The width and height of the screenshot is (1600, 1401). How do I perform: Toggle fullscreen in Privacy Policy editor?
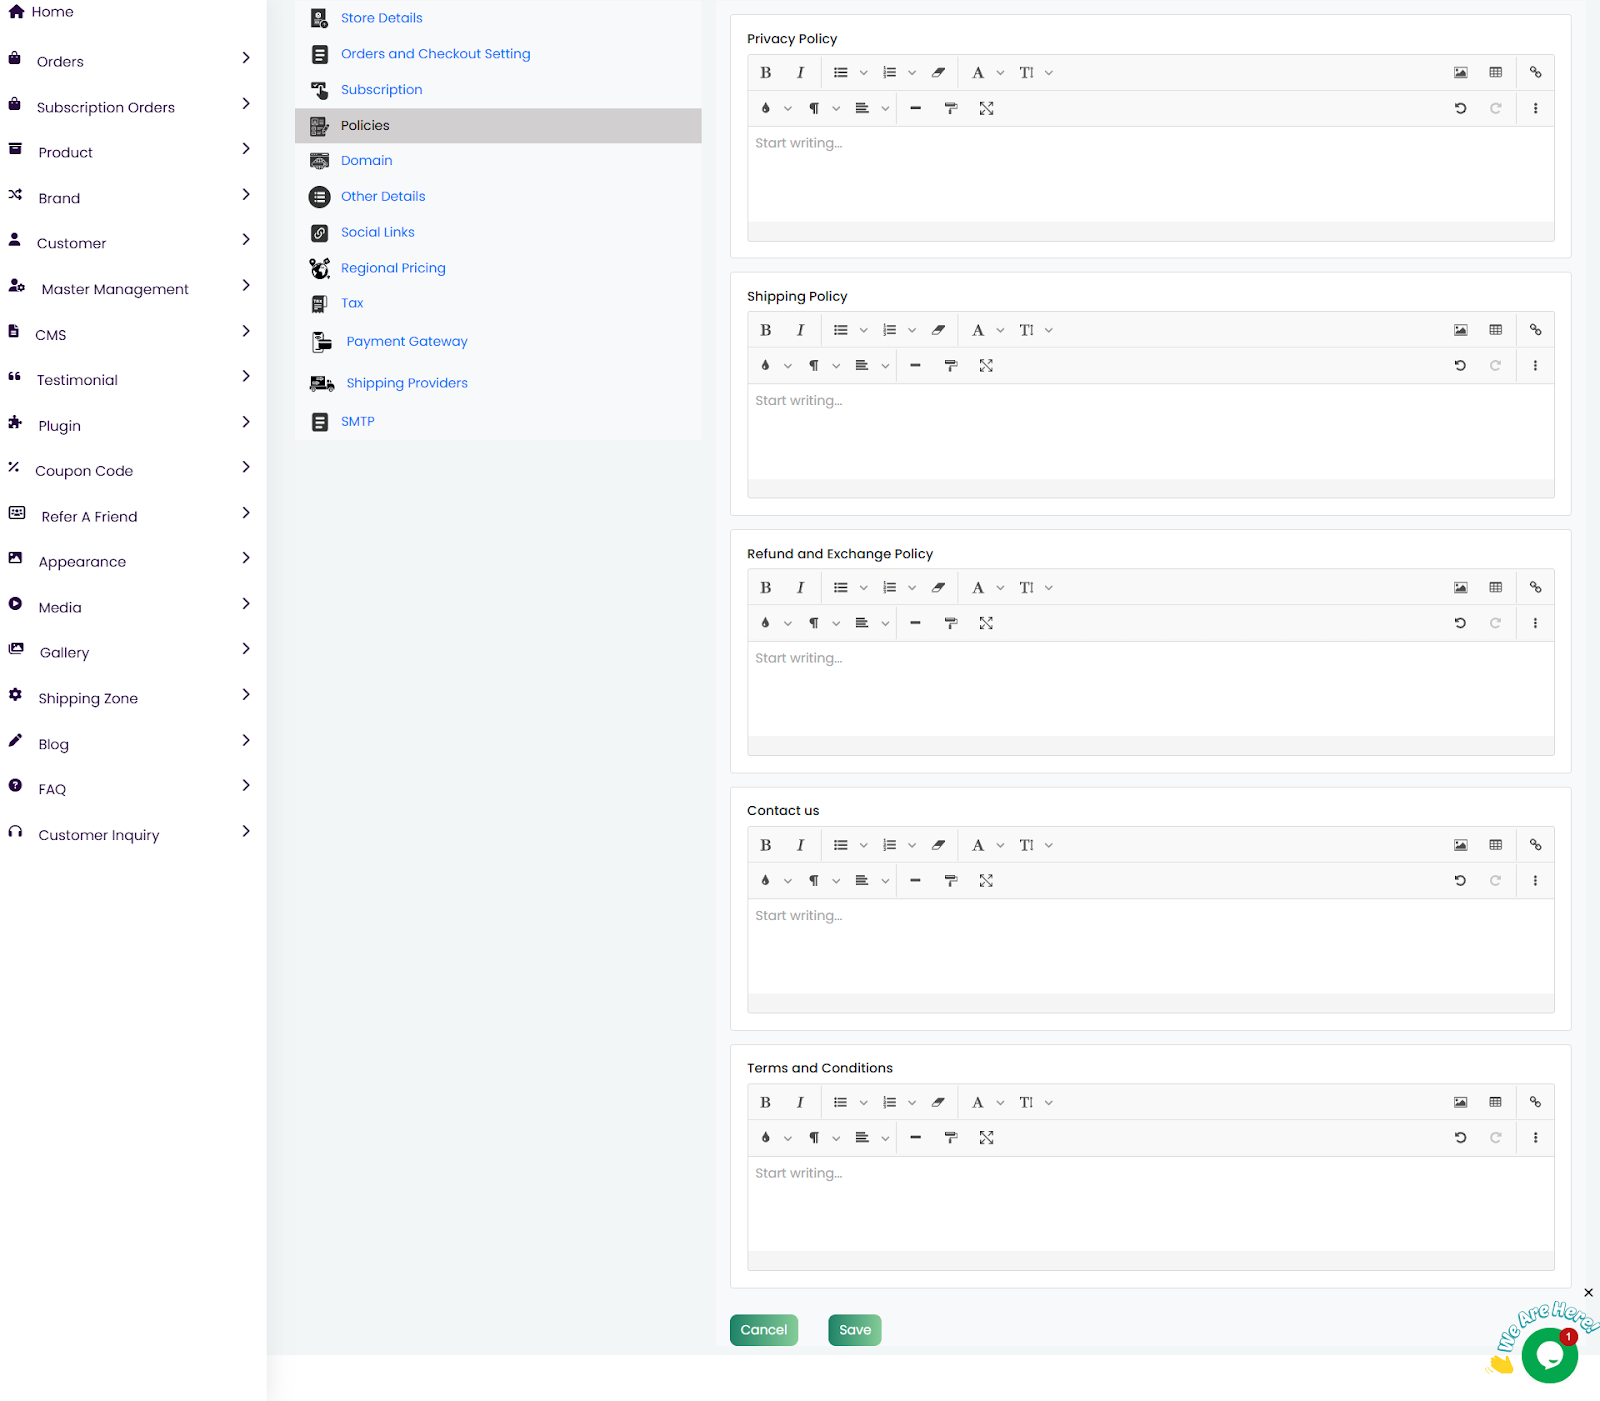click(986, 109)
